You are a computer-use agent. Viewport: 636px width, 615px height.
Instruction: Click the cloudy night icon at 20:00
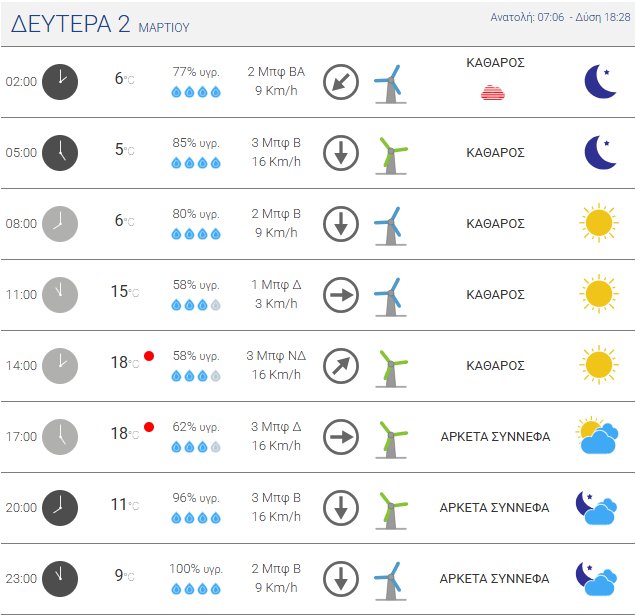click(x=598, y=507)
